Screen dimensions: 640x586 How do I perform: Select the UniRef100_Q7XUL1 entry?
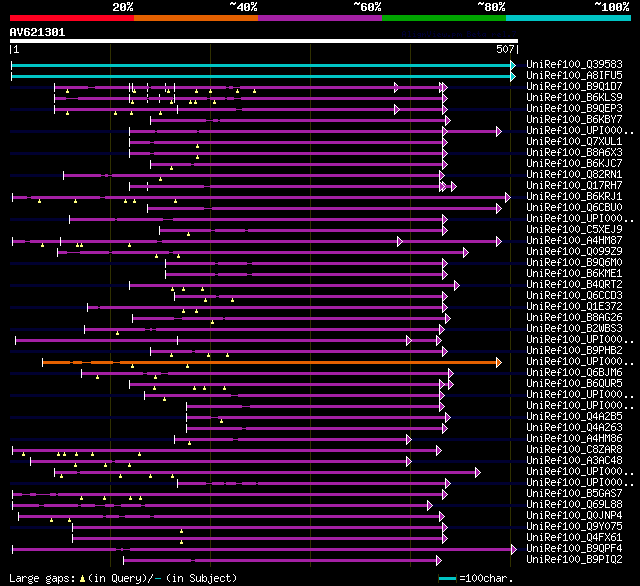pyautogui.click(x=574, y=142)
